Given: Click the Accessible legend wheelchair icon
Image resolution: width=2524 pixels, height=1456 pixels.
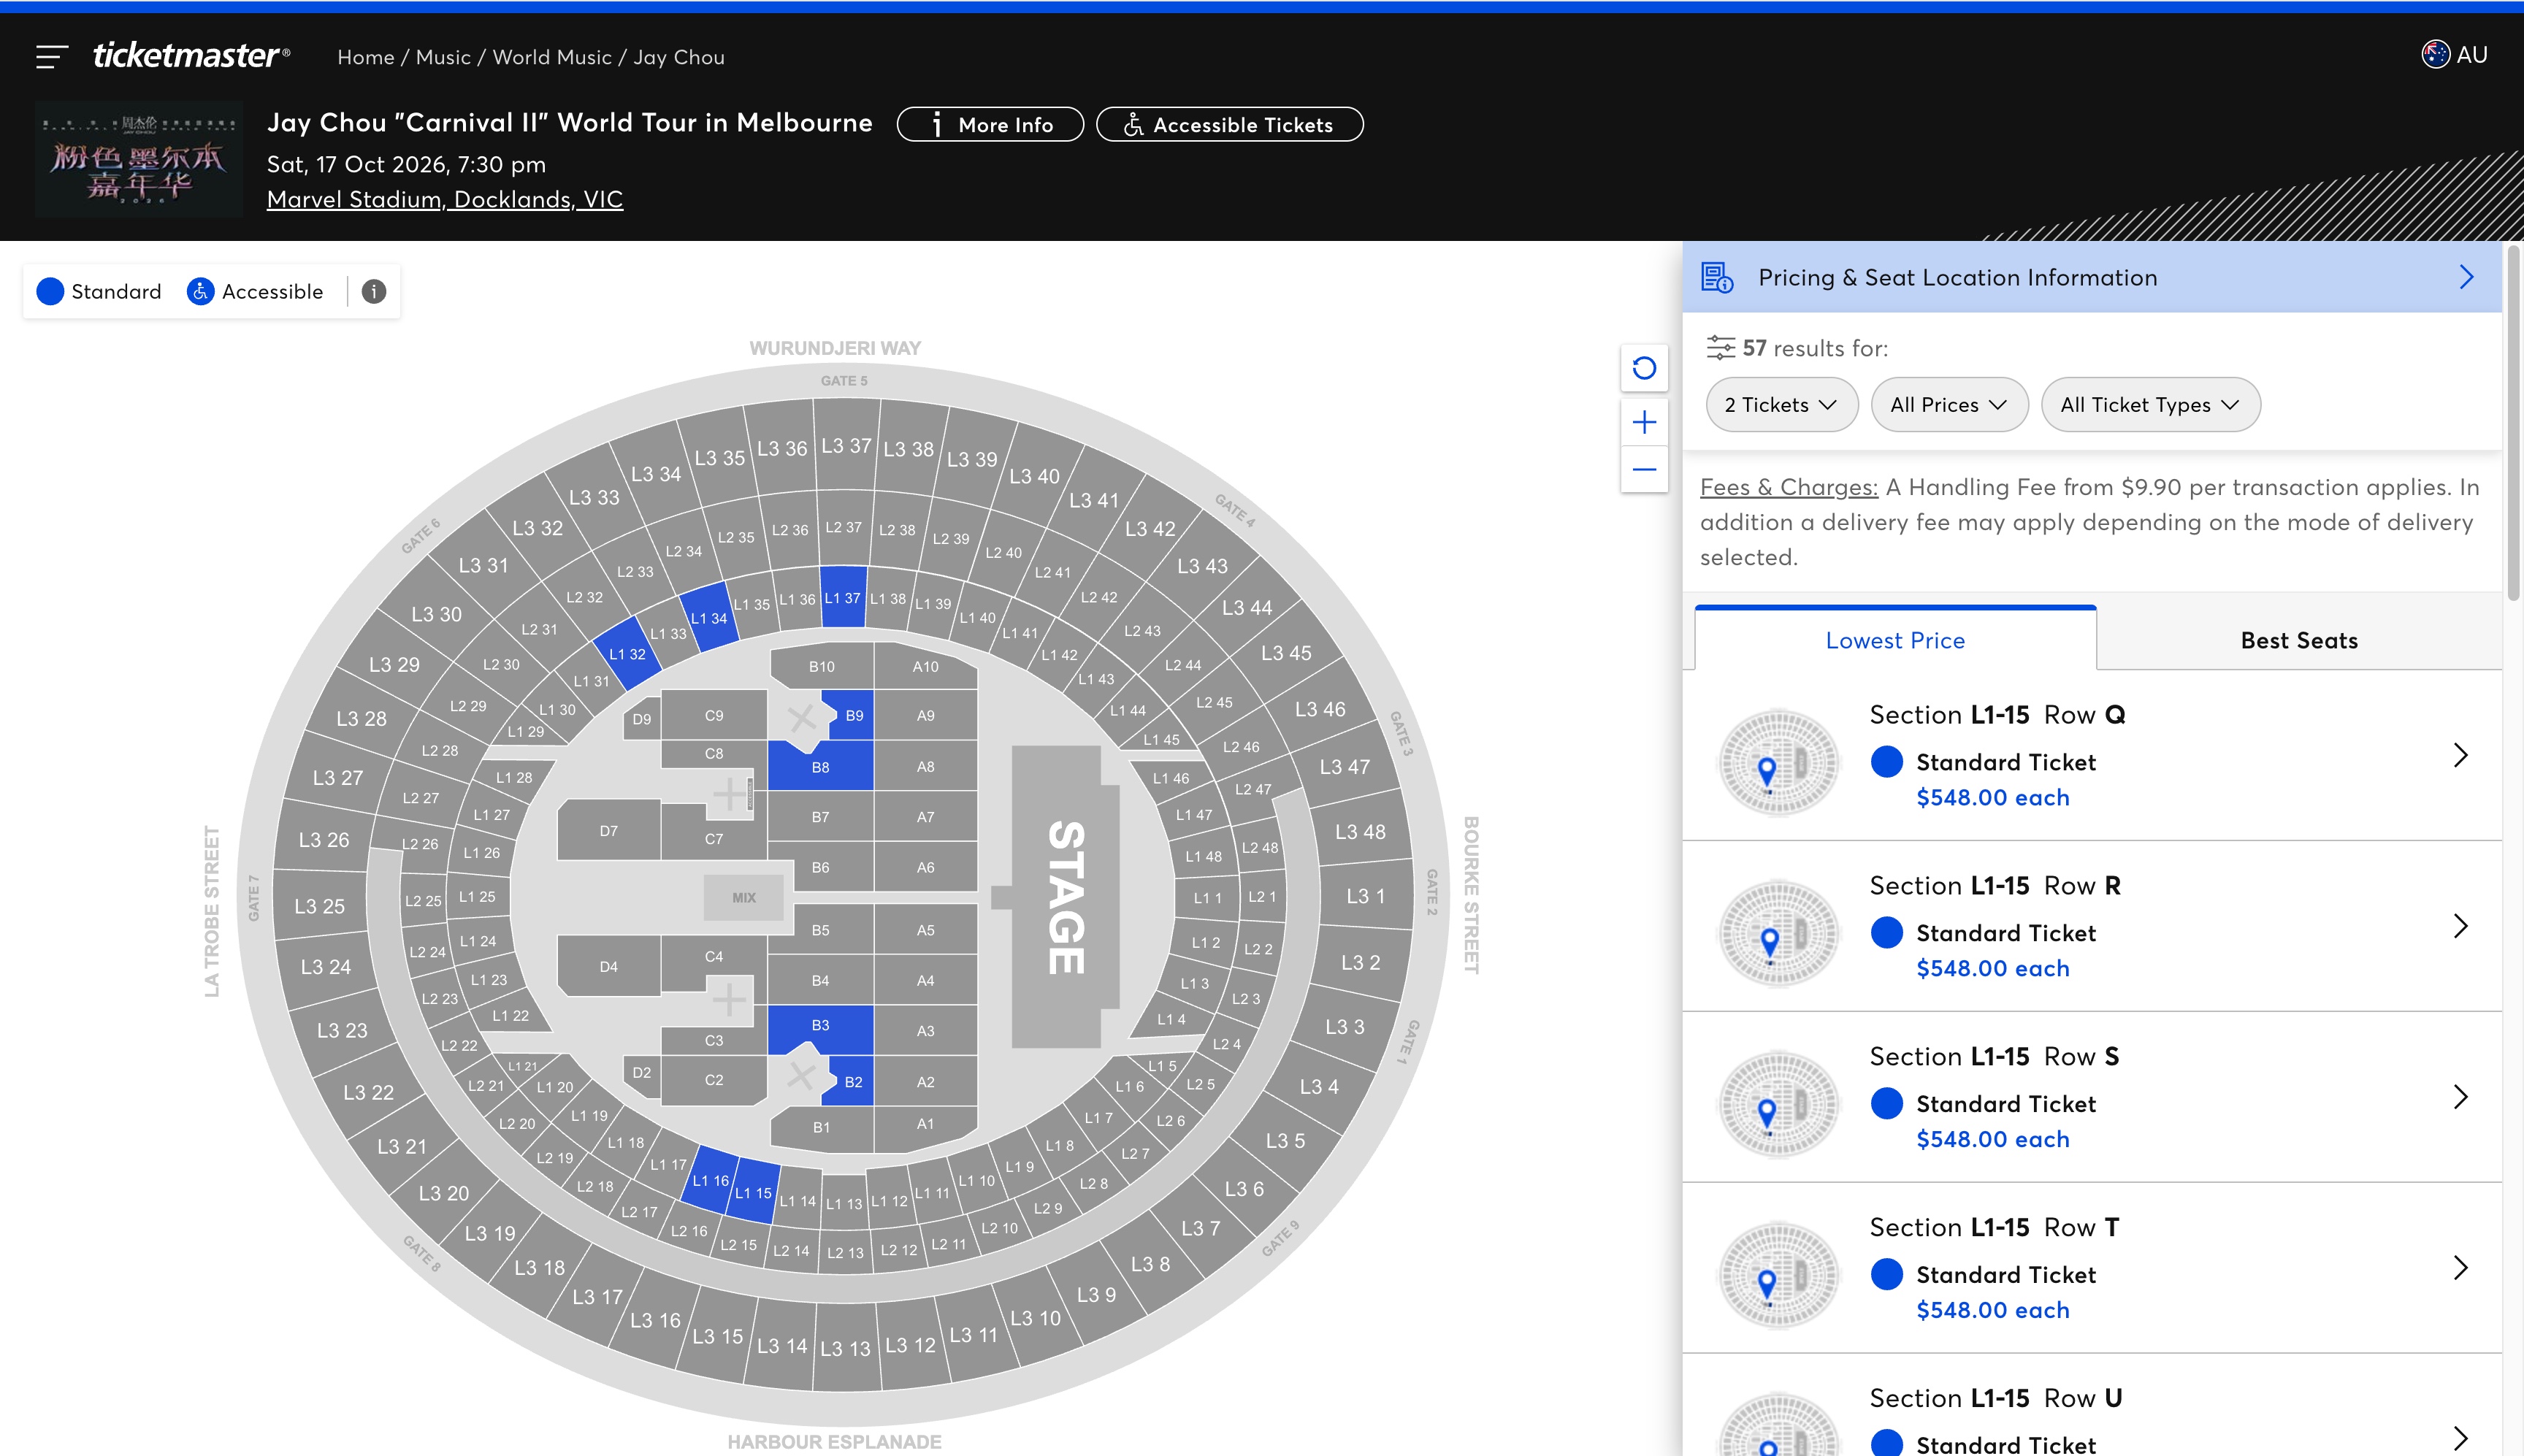Looking at the screenshot, I should click(200, 291).
